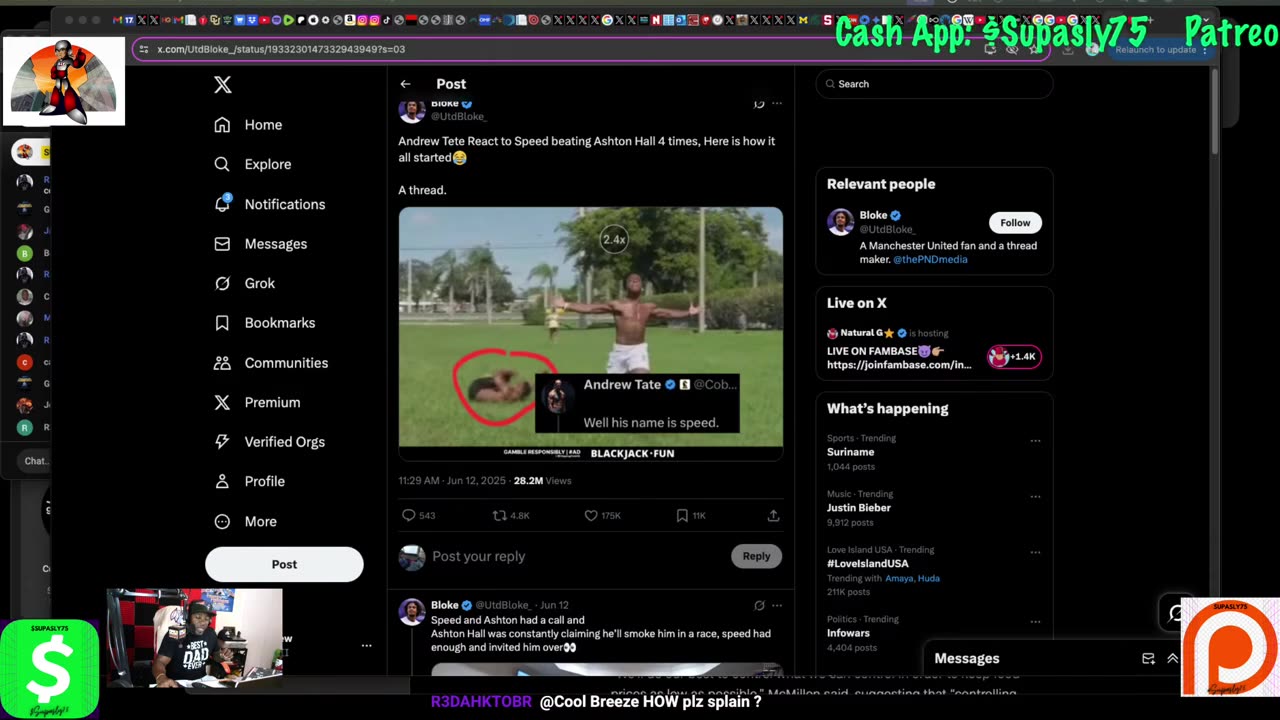Open the joinfambase.com live link
This screenshot has width=1280, height=720.
pos(899,365)
